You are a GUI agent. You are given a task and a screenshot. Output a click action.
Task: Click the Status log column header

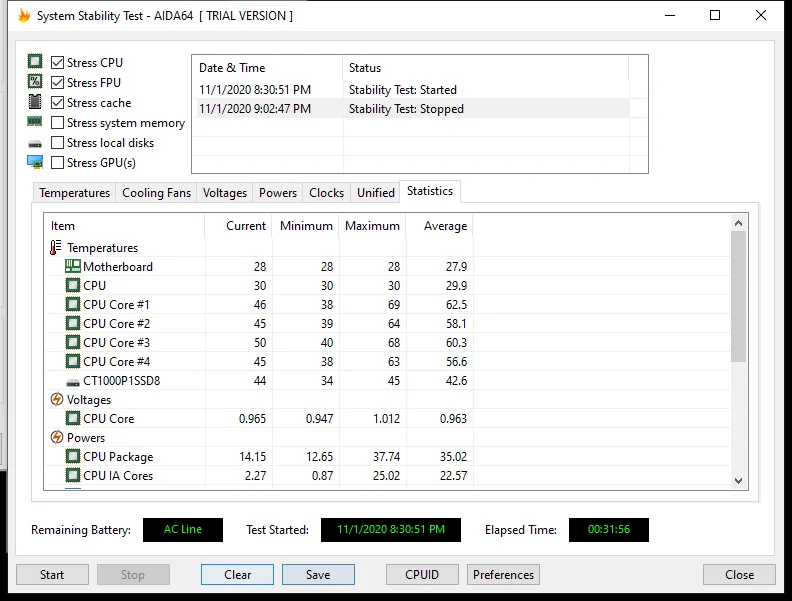click(x=486, y=68)
